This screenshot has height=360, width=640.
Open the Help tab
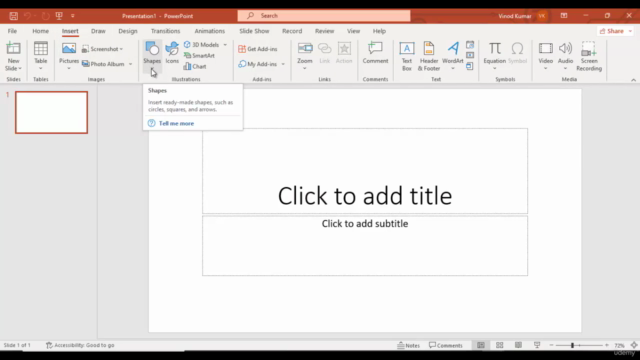coord(379,31)
